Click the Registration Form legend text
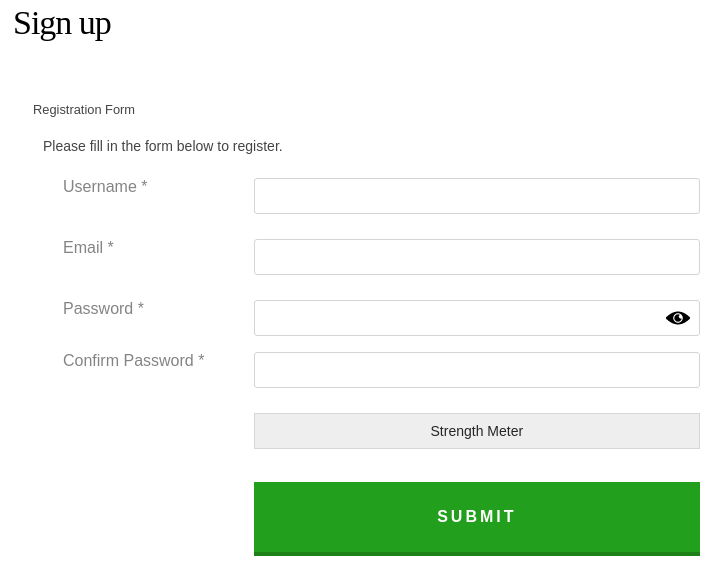The height and width of the screenshot is (566, 709). tap(84, 110)
